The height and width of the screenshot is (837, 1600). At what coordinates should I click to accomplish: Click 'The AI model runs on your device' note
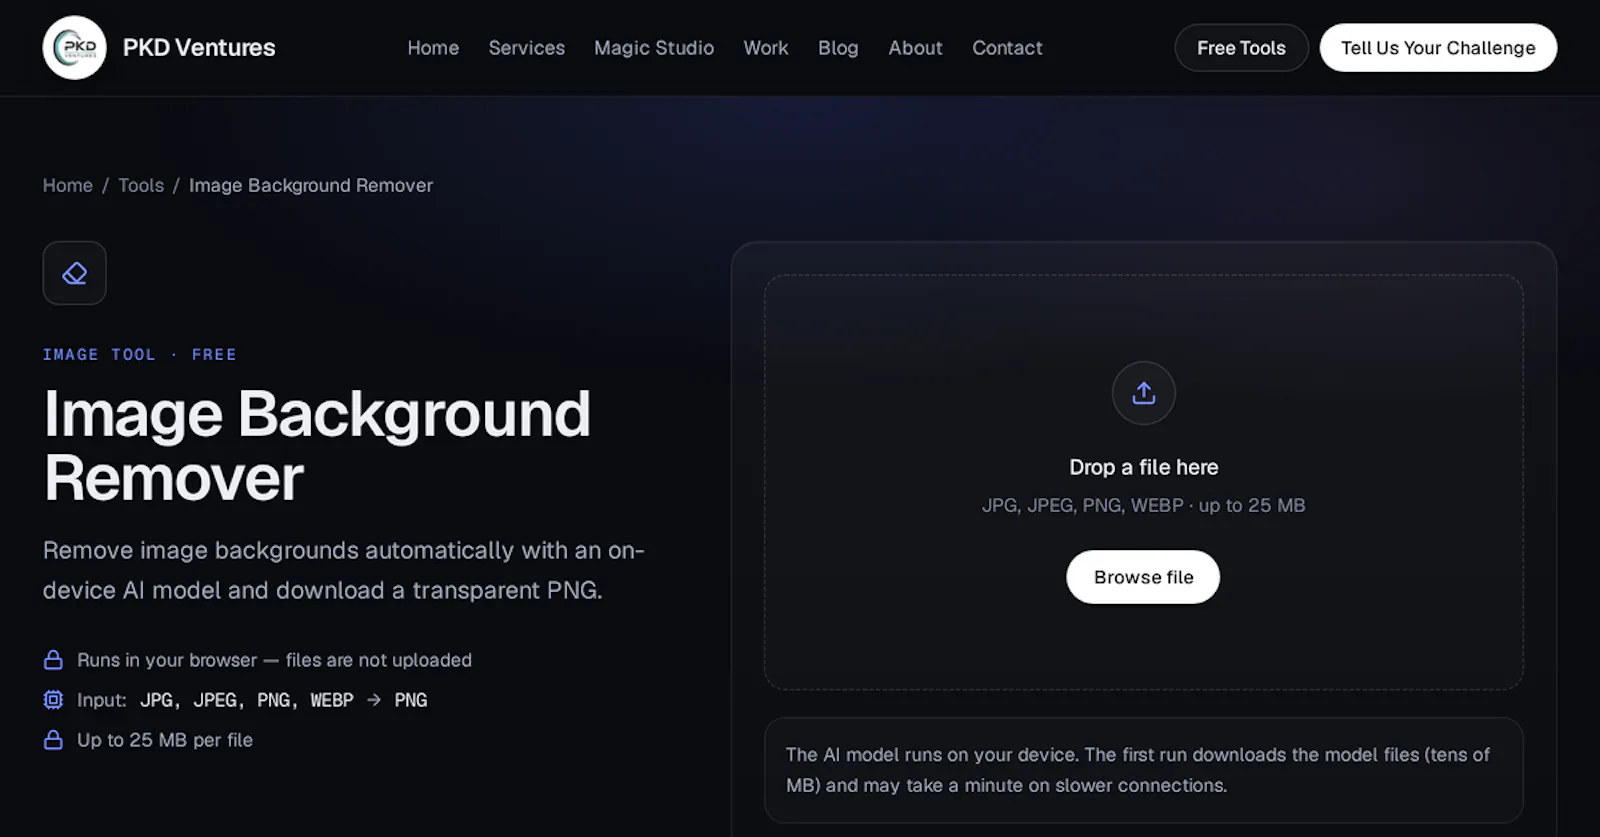click(x=1144, y=770)
